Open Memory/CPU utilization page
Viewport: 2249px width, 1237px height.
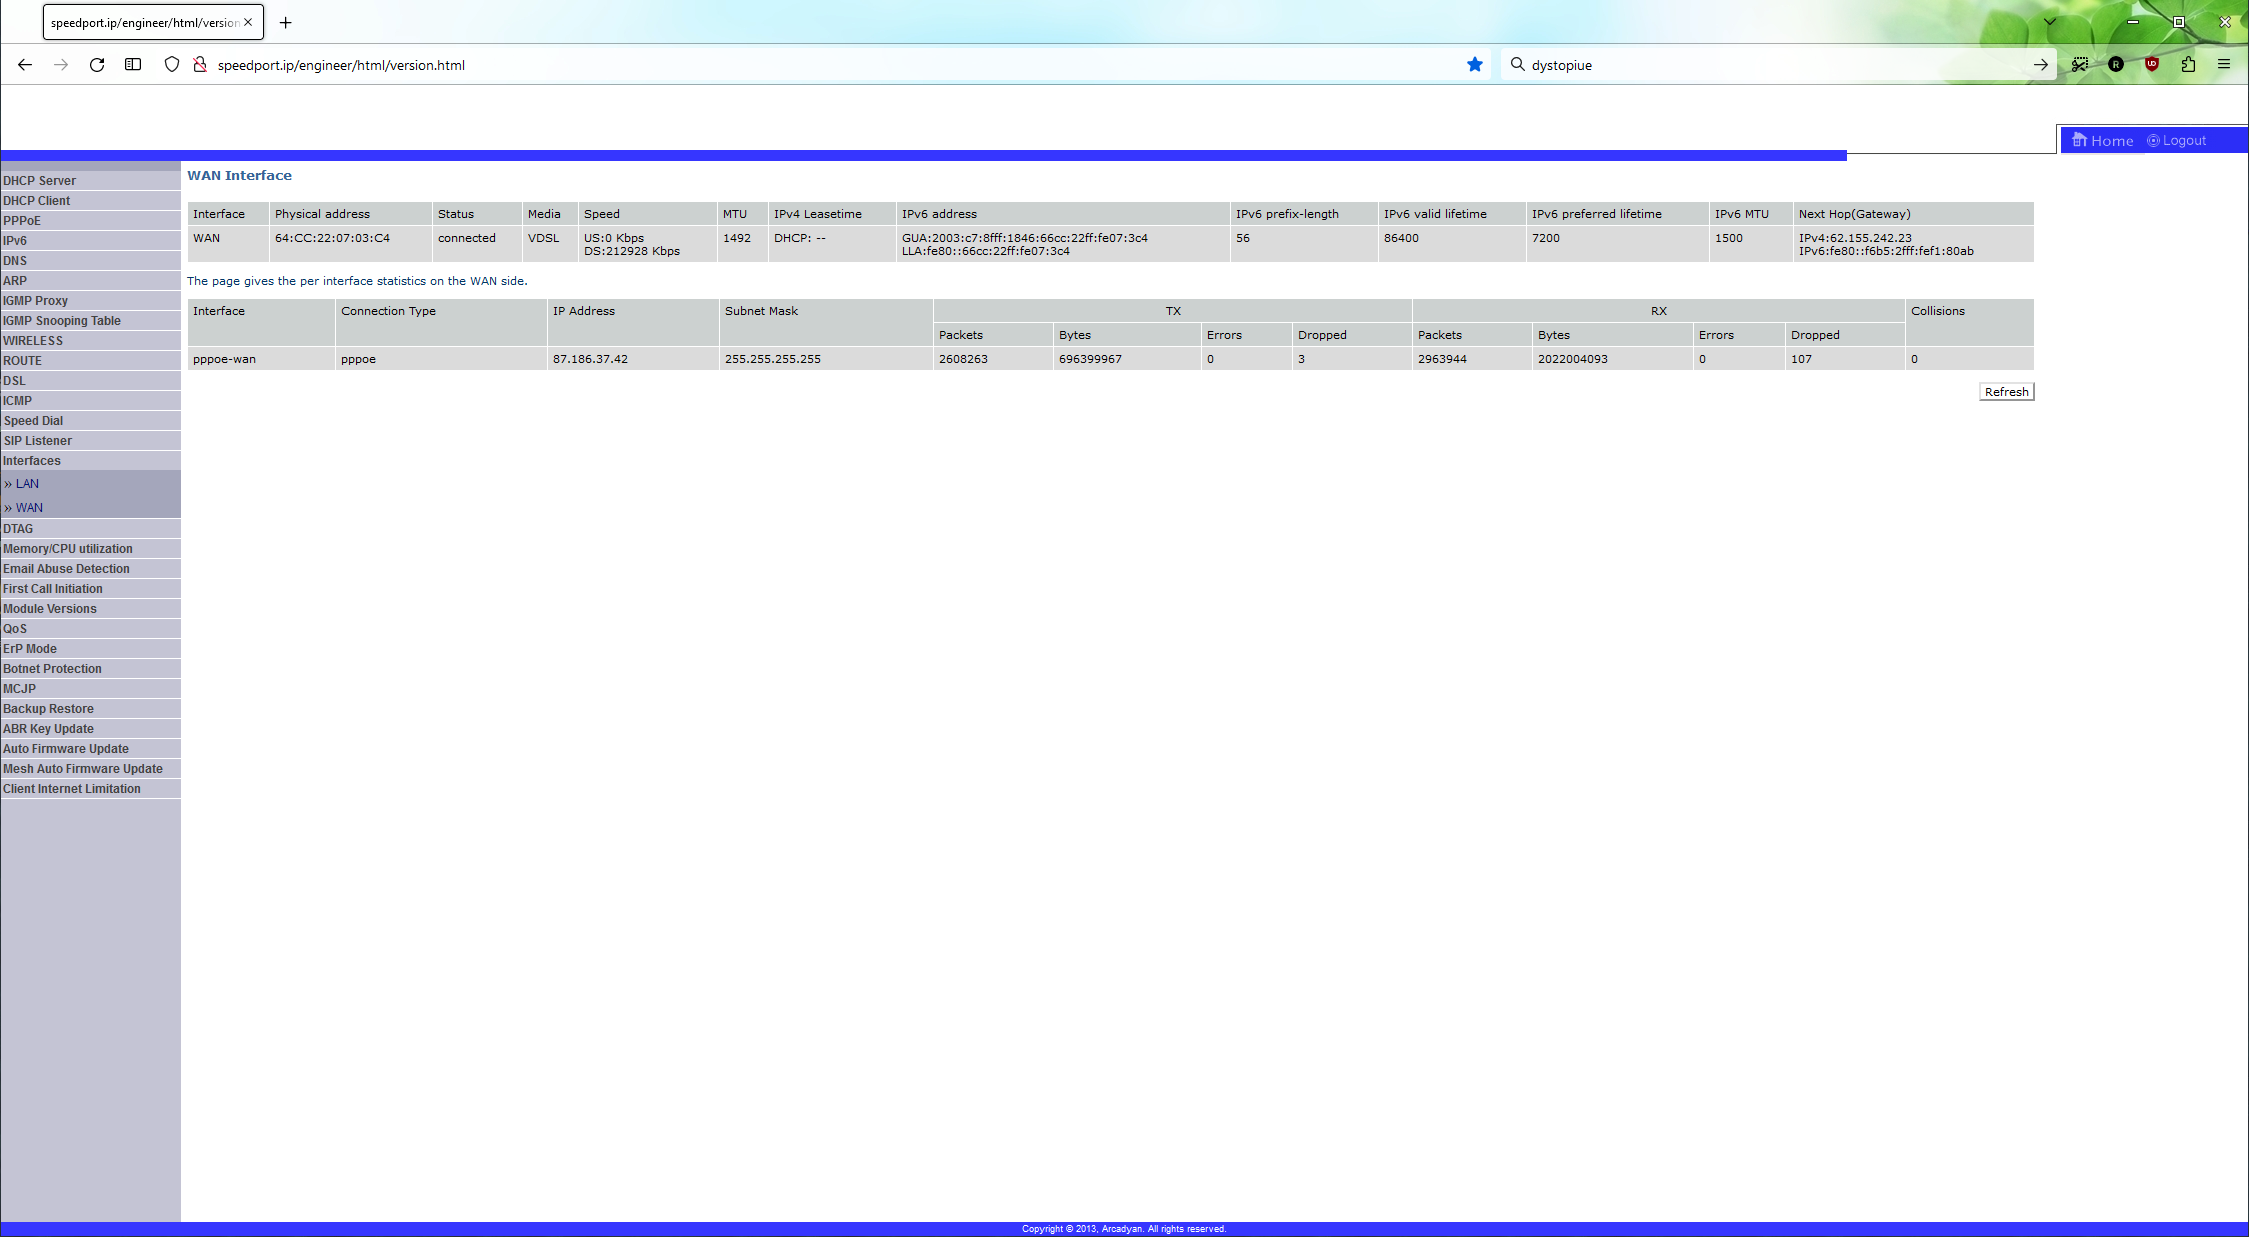pyautogui.click(x=68, y=549)
